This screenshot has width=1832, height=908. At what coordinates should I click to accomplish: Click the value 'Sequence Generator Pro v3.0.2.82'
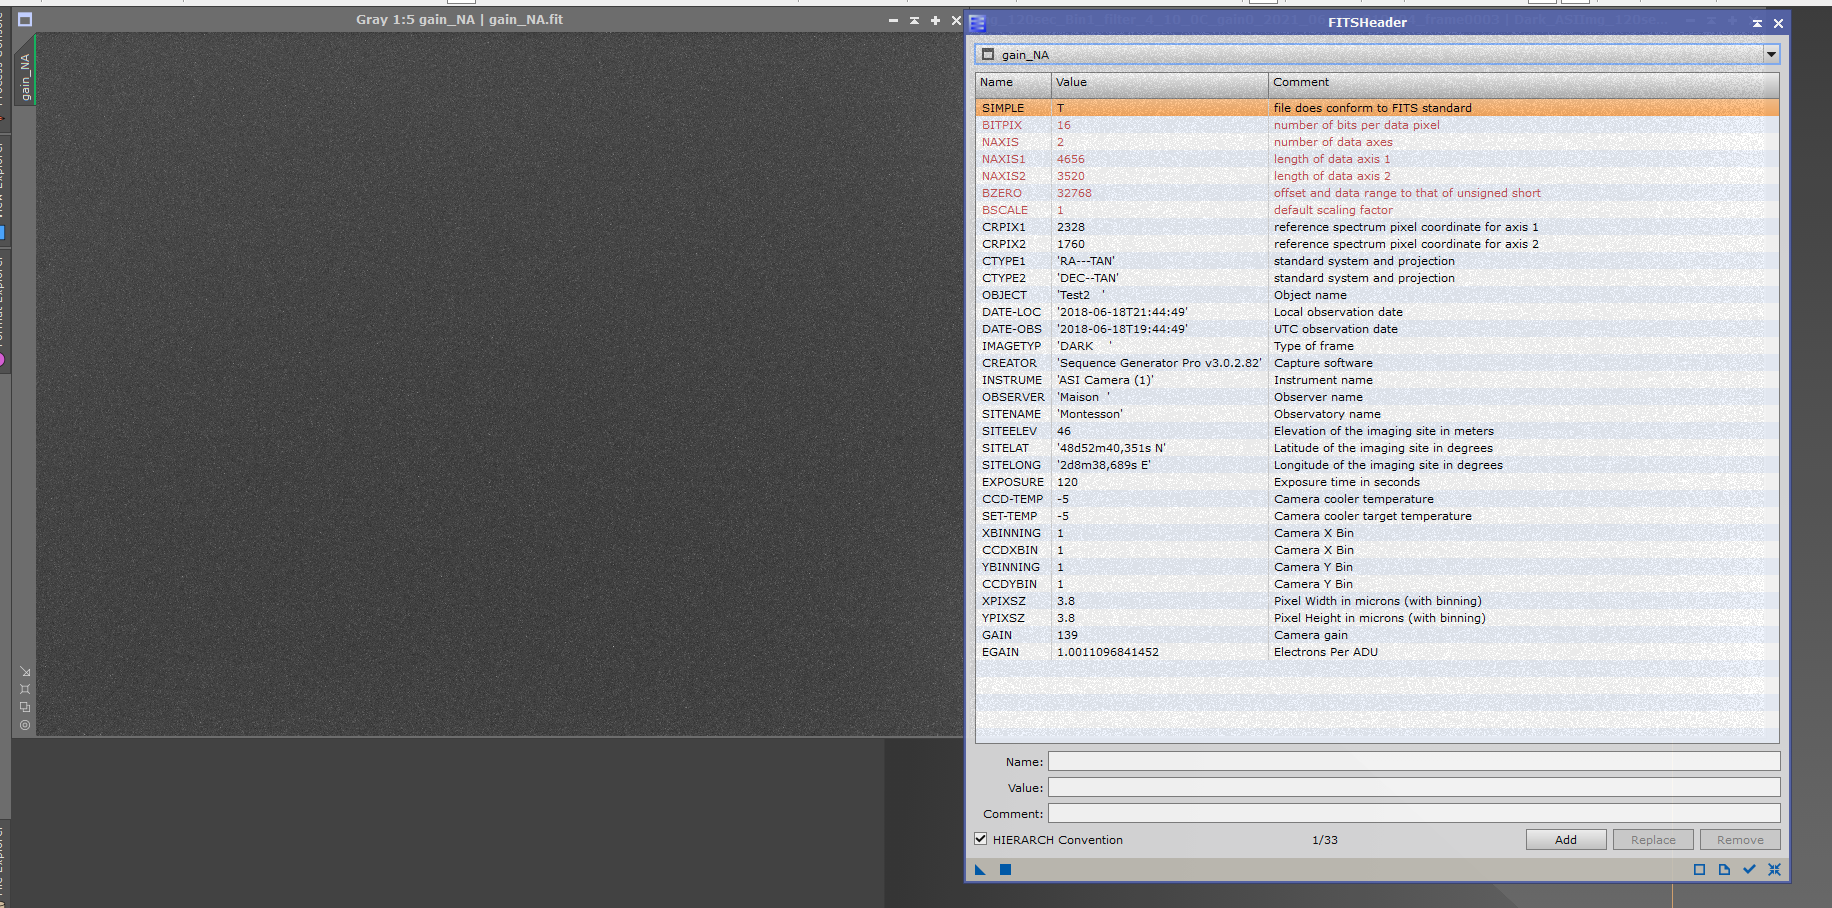(1159, 363)
